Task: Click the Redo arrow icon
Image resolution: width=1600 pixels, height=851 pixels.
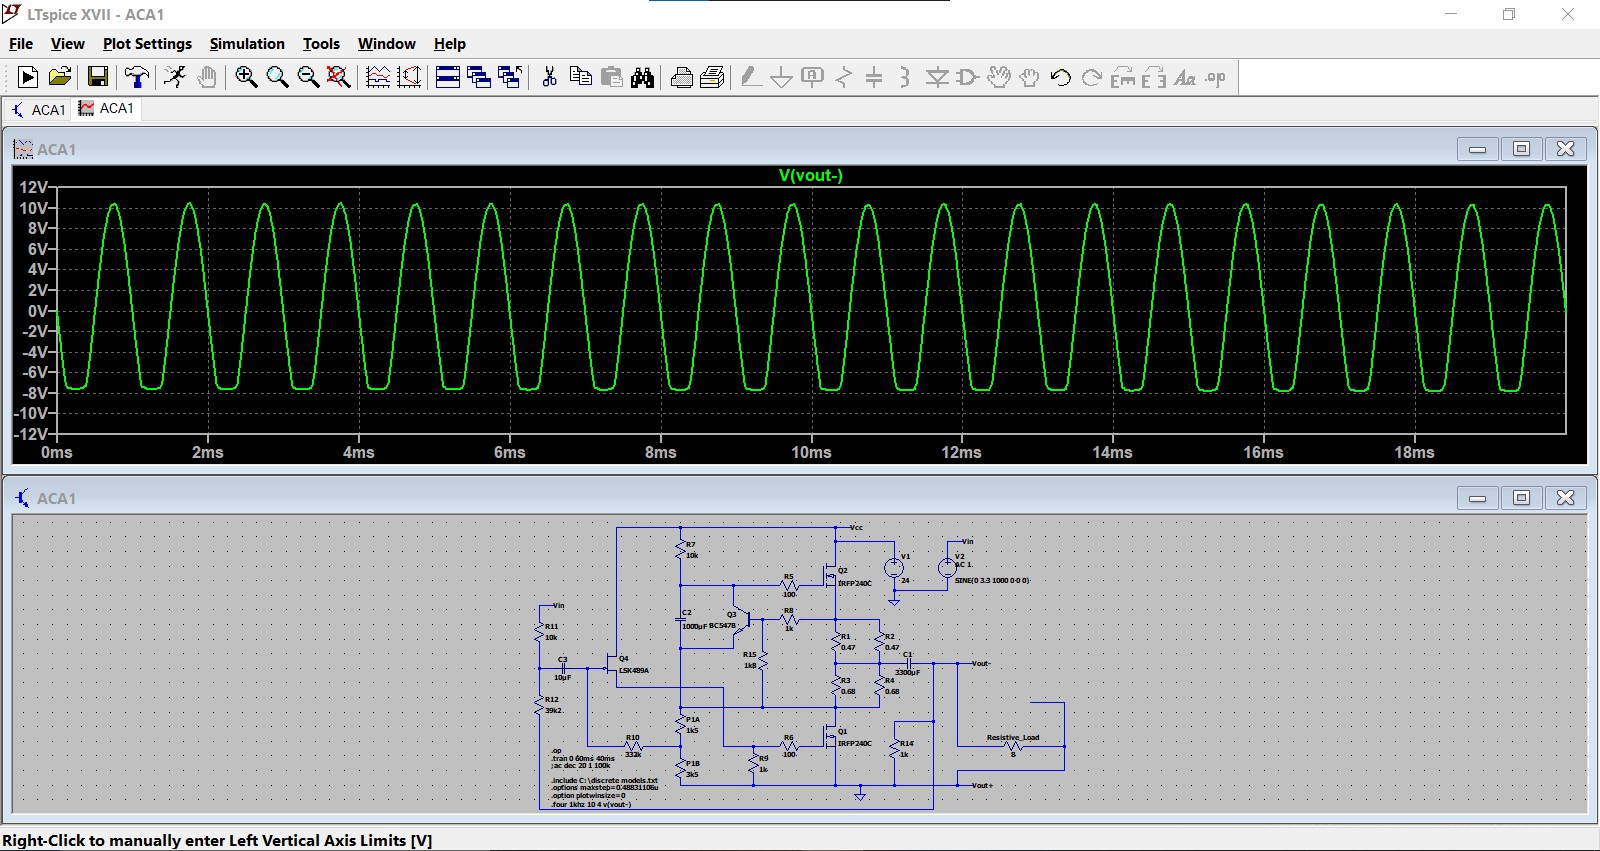Action: pyautogui.click(x=1091, y=77)
